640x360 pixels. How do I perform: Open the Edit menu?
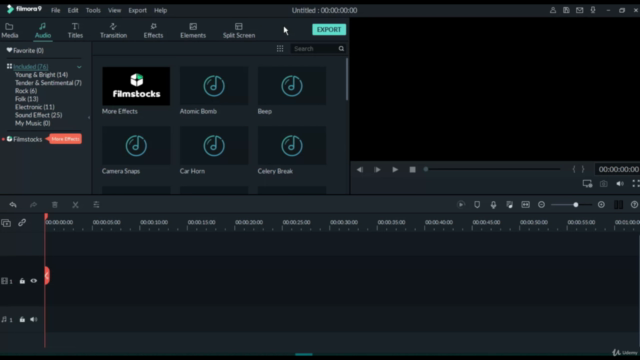coord(73,10)
